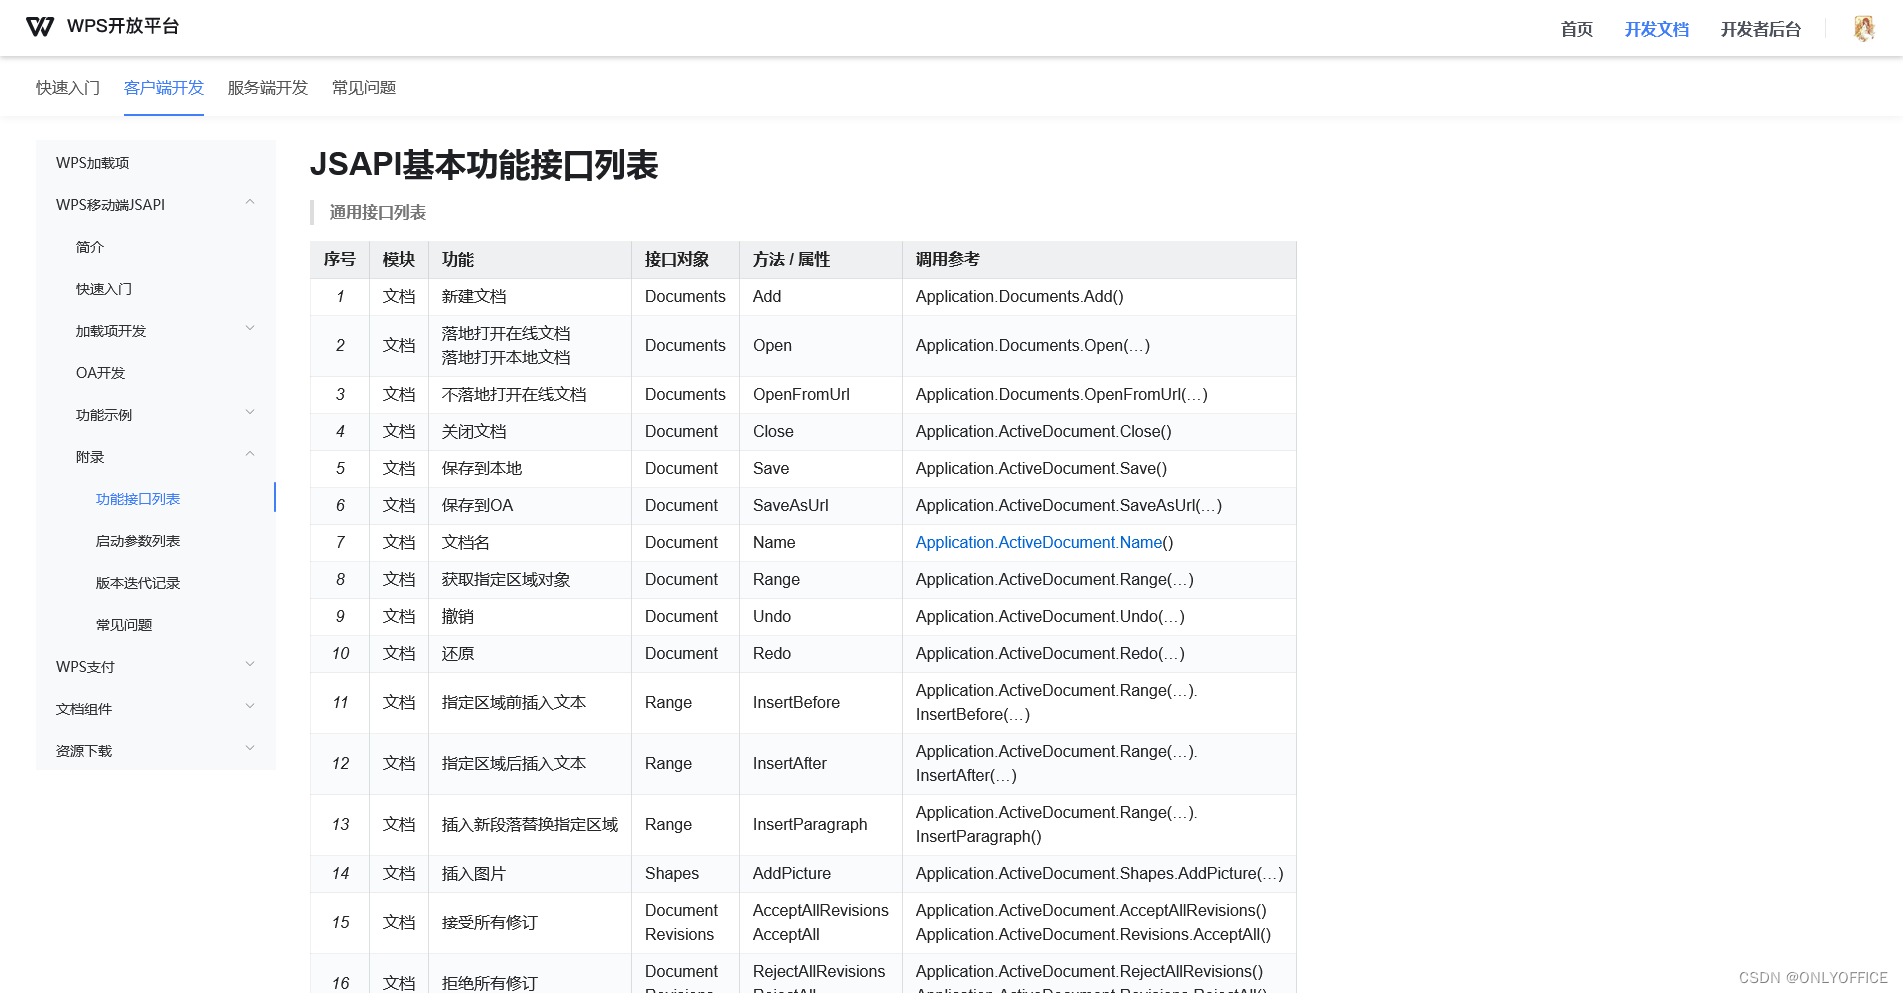Click the 序号 column header

pos(340,260)
